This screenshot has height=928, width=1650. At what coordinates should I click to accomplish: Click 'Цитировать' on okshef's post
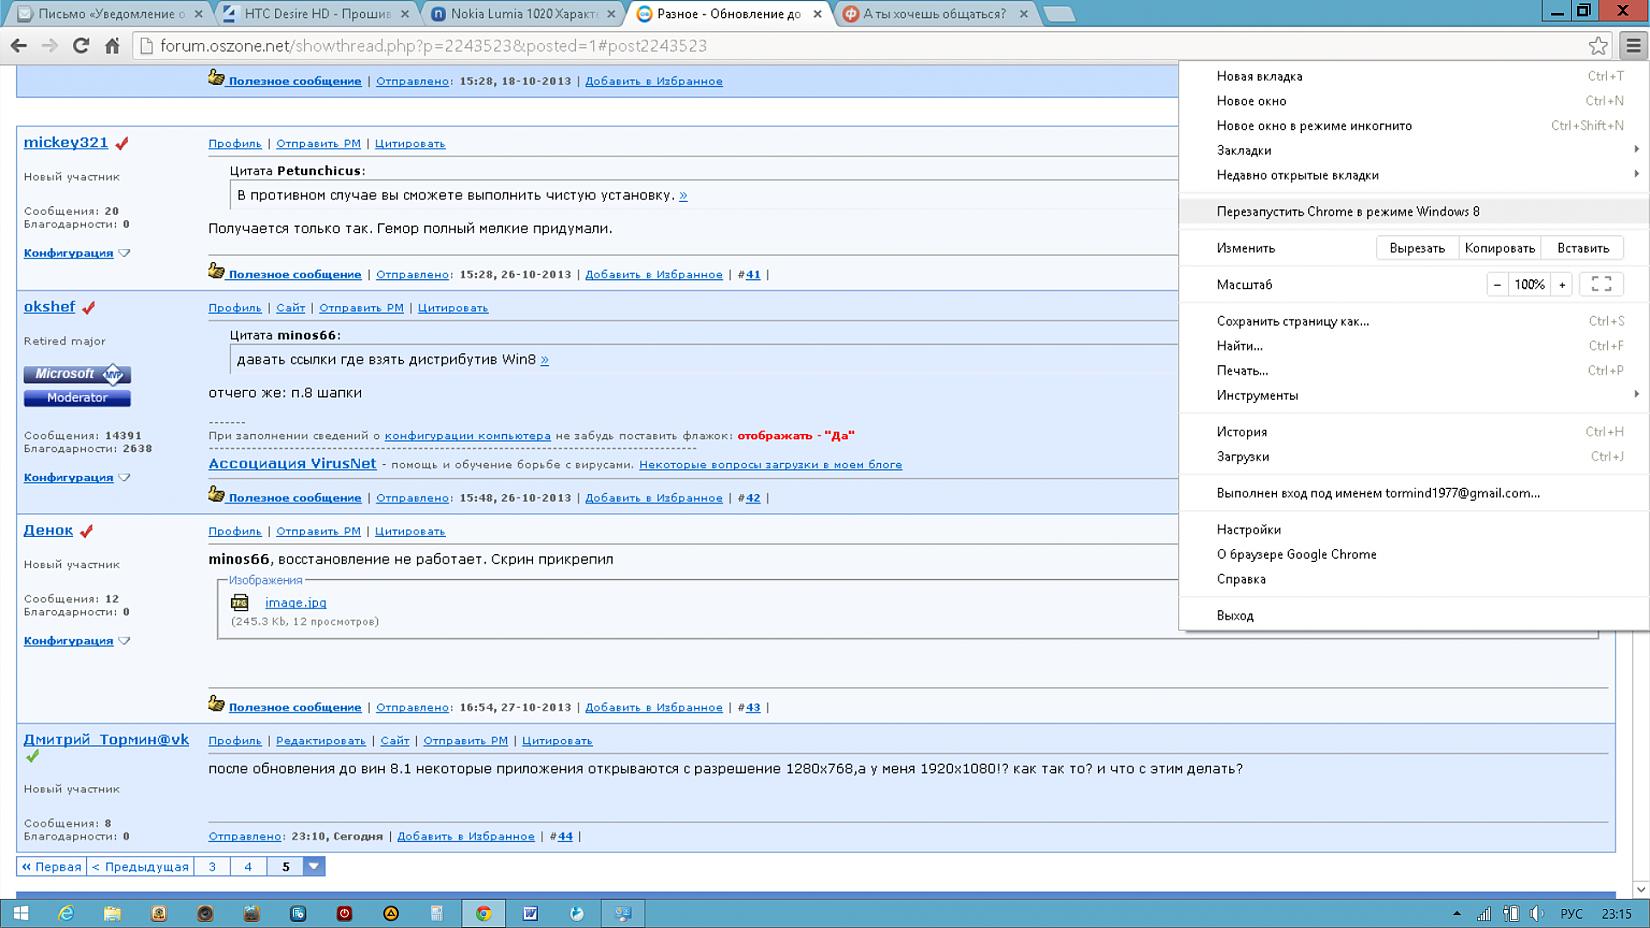pos(453,308)
